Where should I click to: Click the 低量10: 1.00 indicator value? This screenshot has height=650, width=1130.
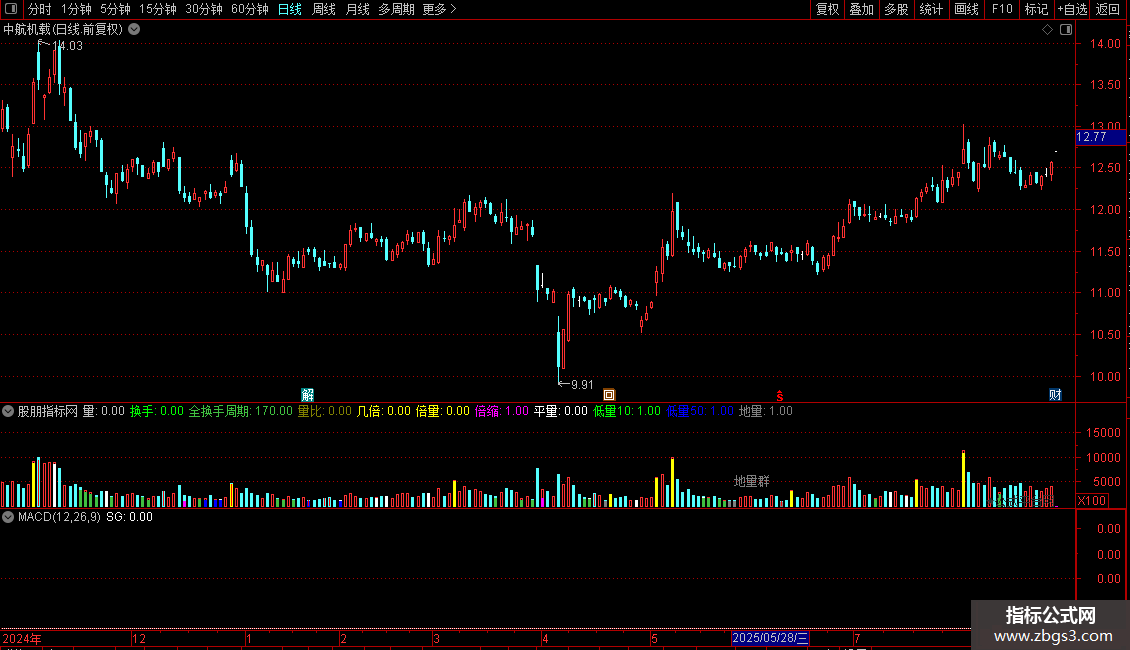click(x=626, y=411)
